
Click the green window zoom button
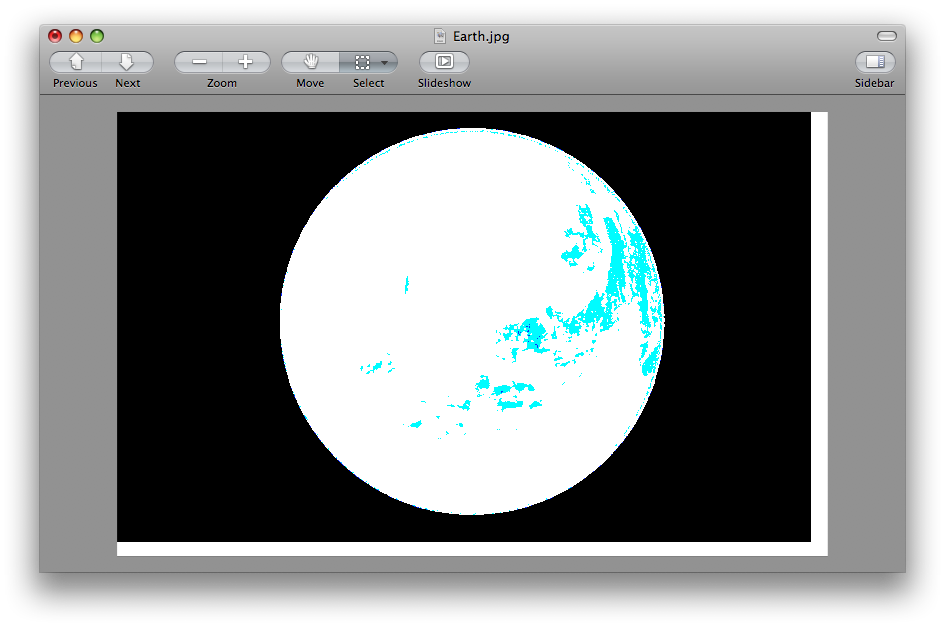tap(97, 36)
